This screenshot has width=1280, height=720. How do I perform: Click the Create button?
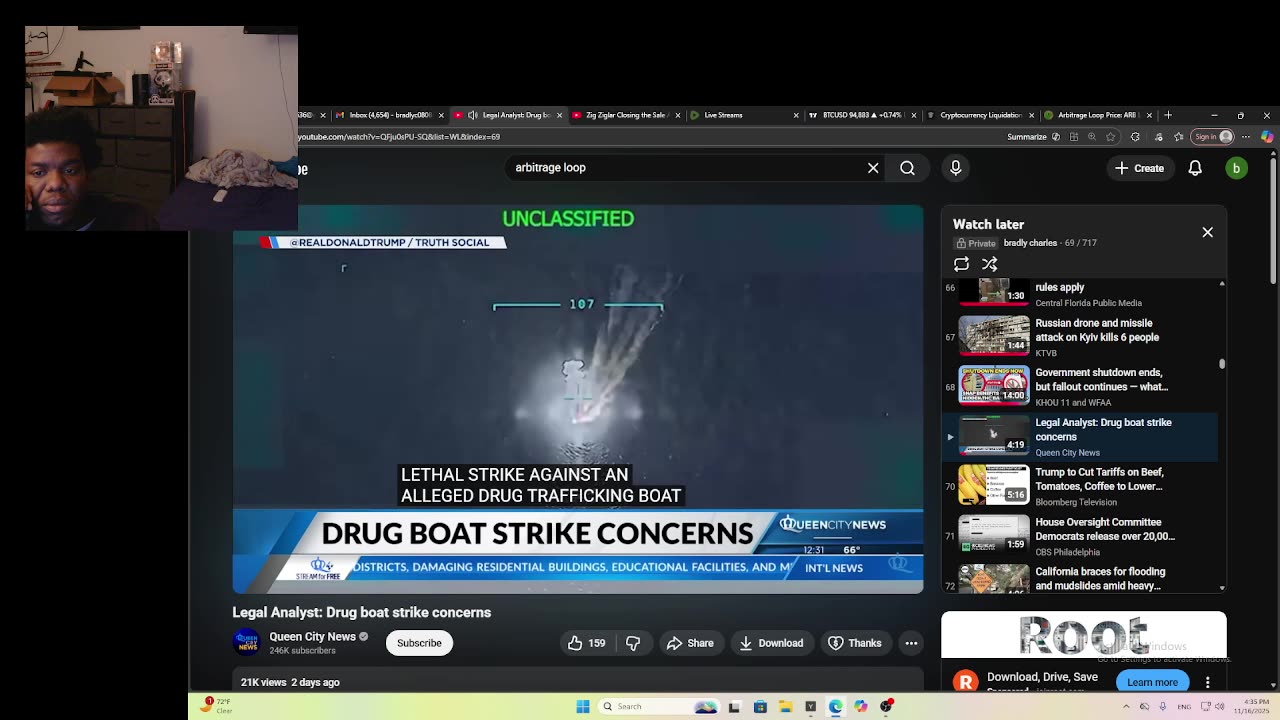coord(1140,168)
